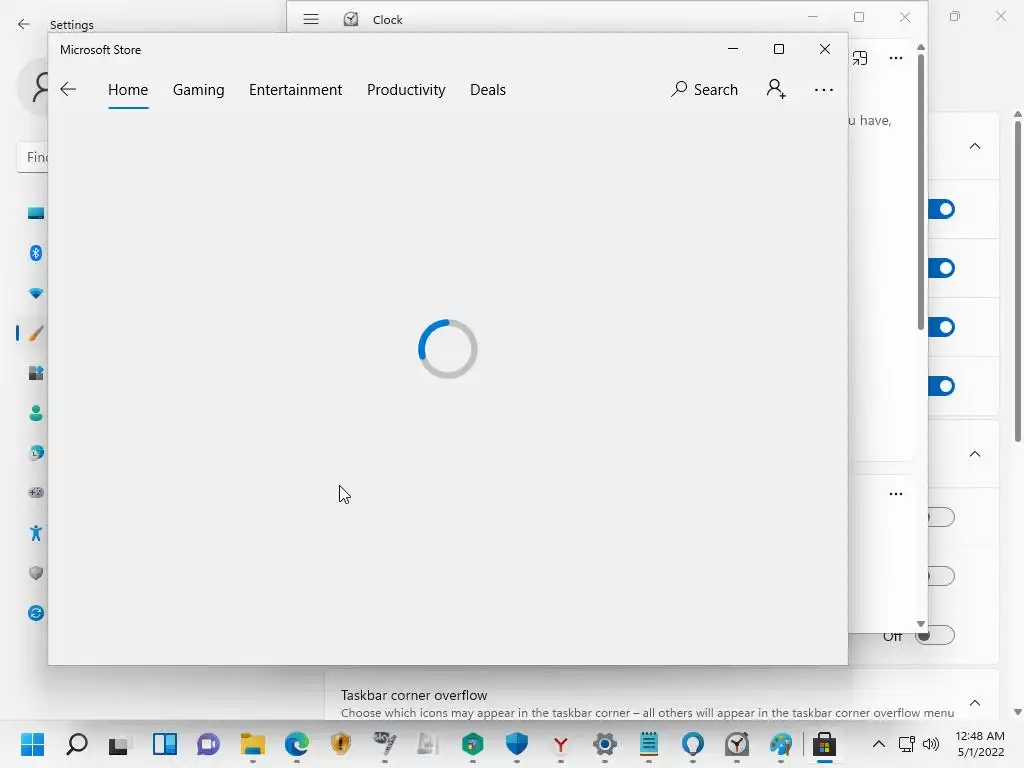Click the Settings window vertical scrollbar
The image size is (1024, 768).
[1017, 281]
